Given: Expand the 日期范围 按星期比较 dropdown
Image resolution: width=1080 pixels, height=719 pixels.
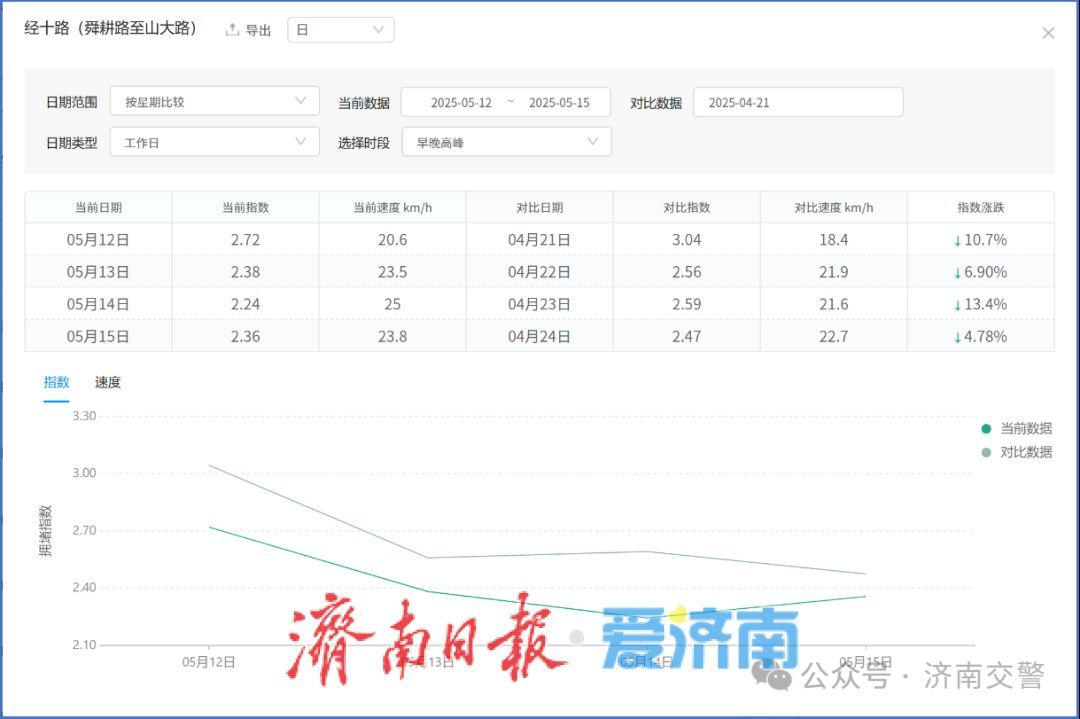Looking at the screenshot, I should 214,101.
